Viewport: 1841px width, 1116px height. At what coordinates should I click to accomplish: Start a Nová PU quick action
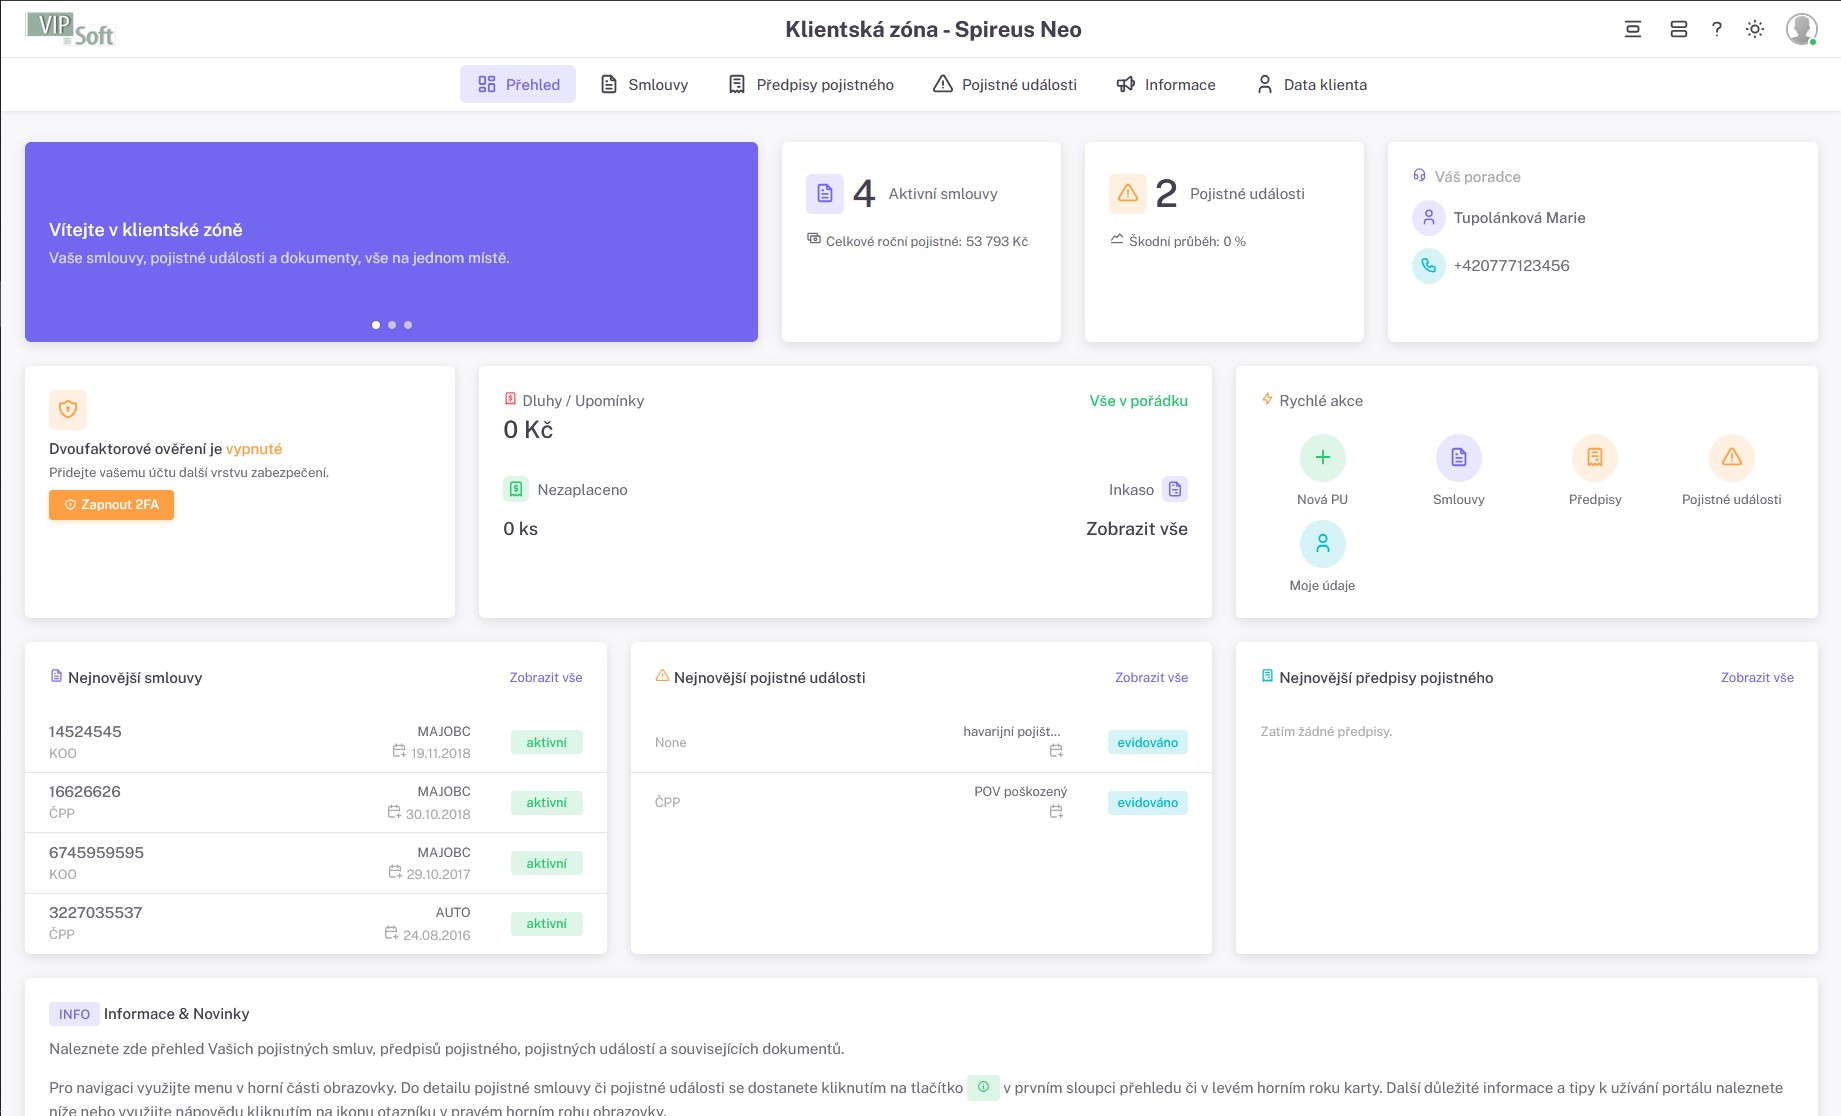click(x=1323, y=458)
